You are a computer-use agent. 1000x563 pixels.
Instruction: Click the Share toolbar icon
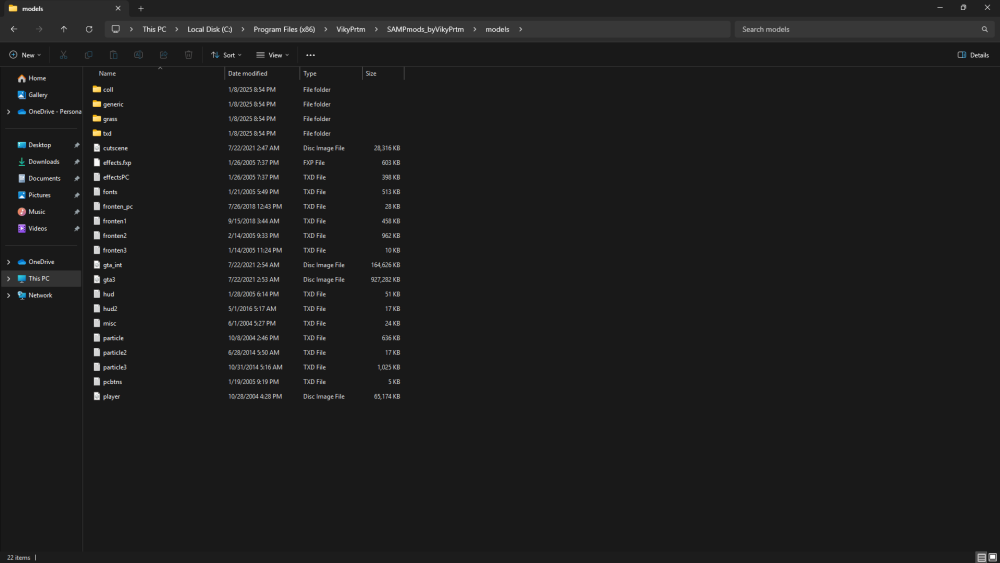tap(163, 55)
